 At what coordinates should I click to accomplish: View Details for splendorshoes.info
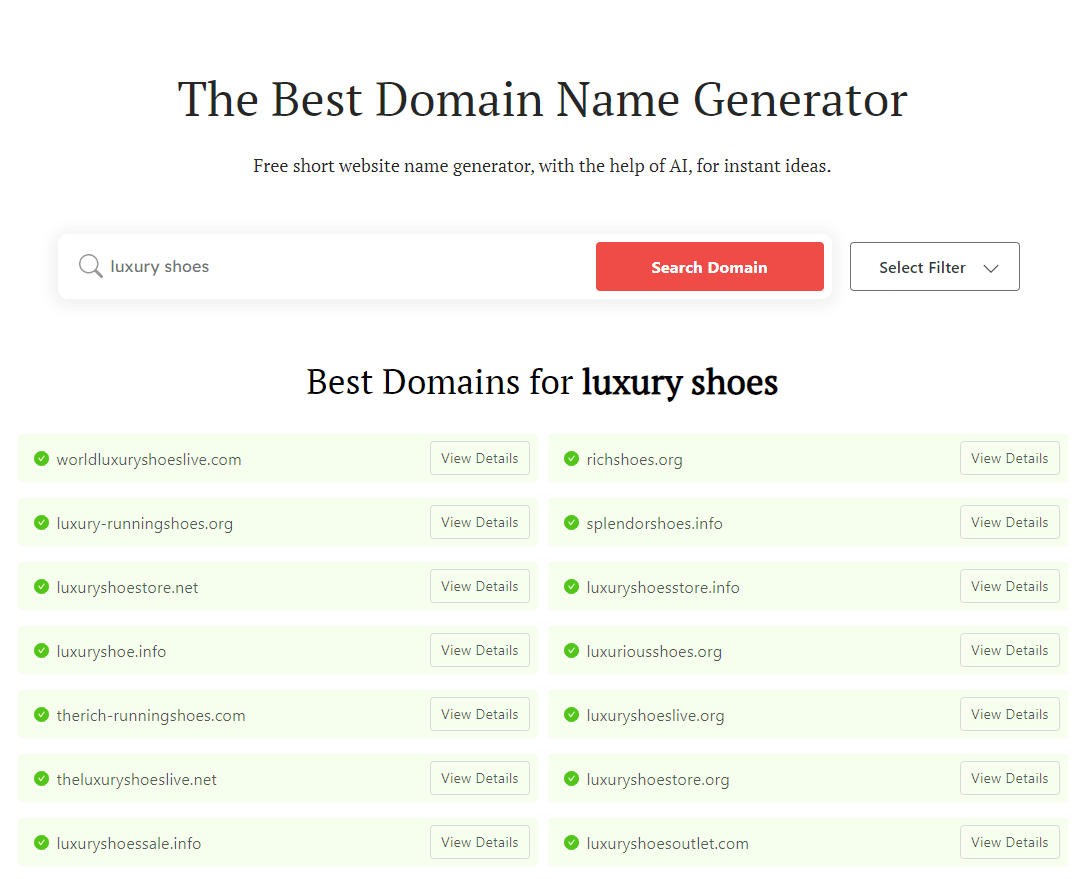point(1010,522)
